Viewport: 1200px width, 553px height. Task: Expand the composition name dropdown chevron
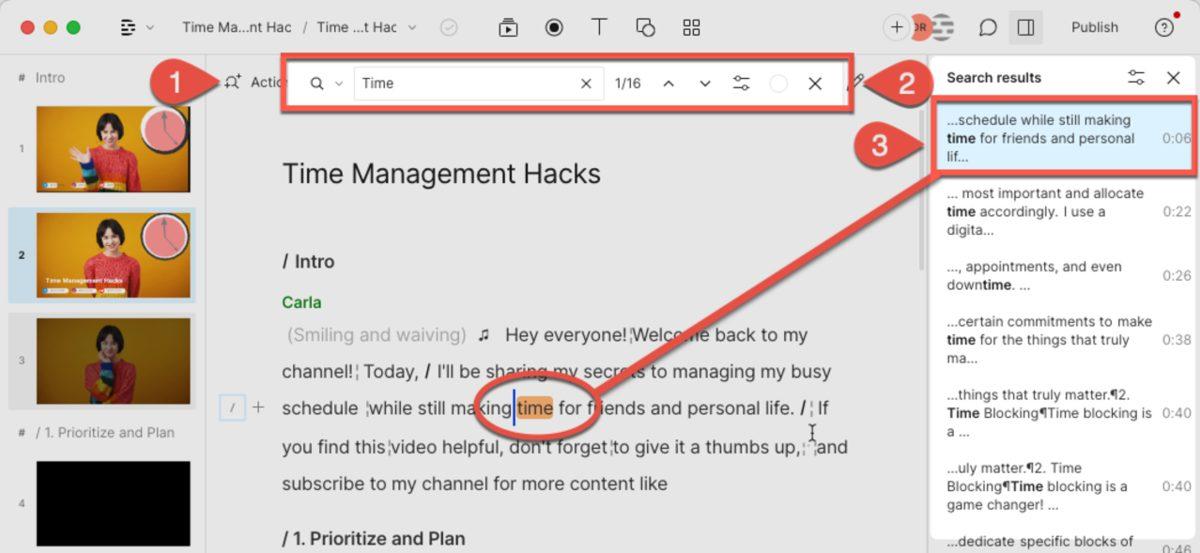pos(413,28)
